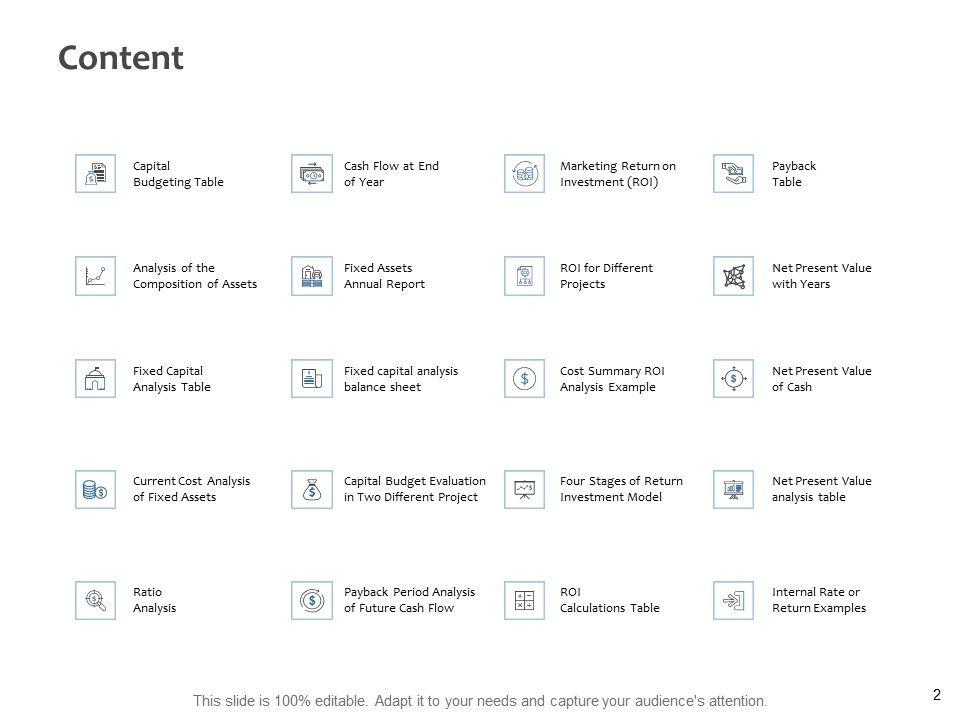Open Current Cost Analysis of Fixed Assets
Image resolution: width=960 pixels, height=720 pixels.
click(x=191, y=489)
